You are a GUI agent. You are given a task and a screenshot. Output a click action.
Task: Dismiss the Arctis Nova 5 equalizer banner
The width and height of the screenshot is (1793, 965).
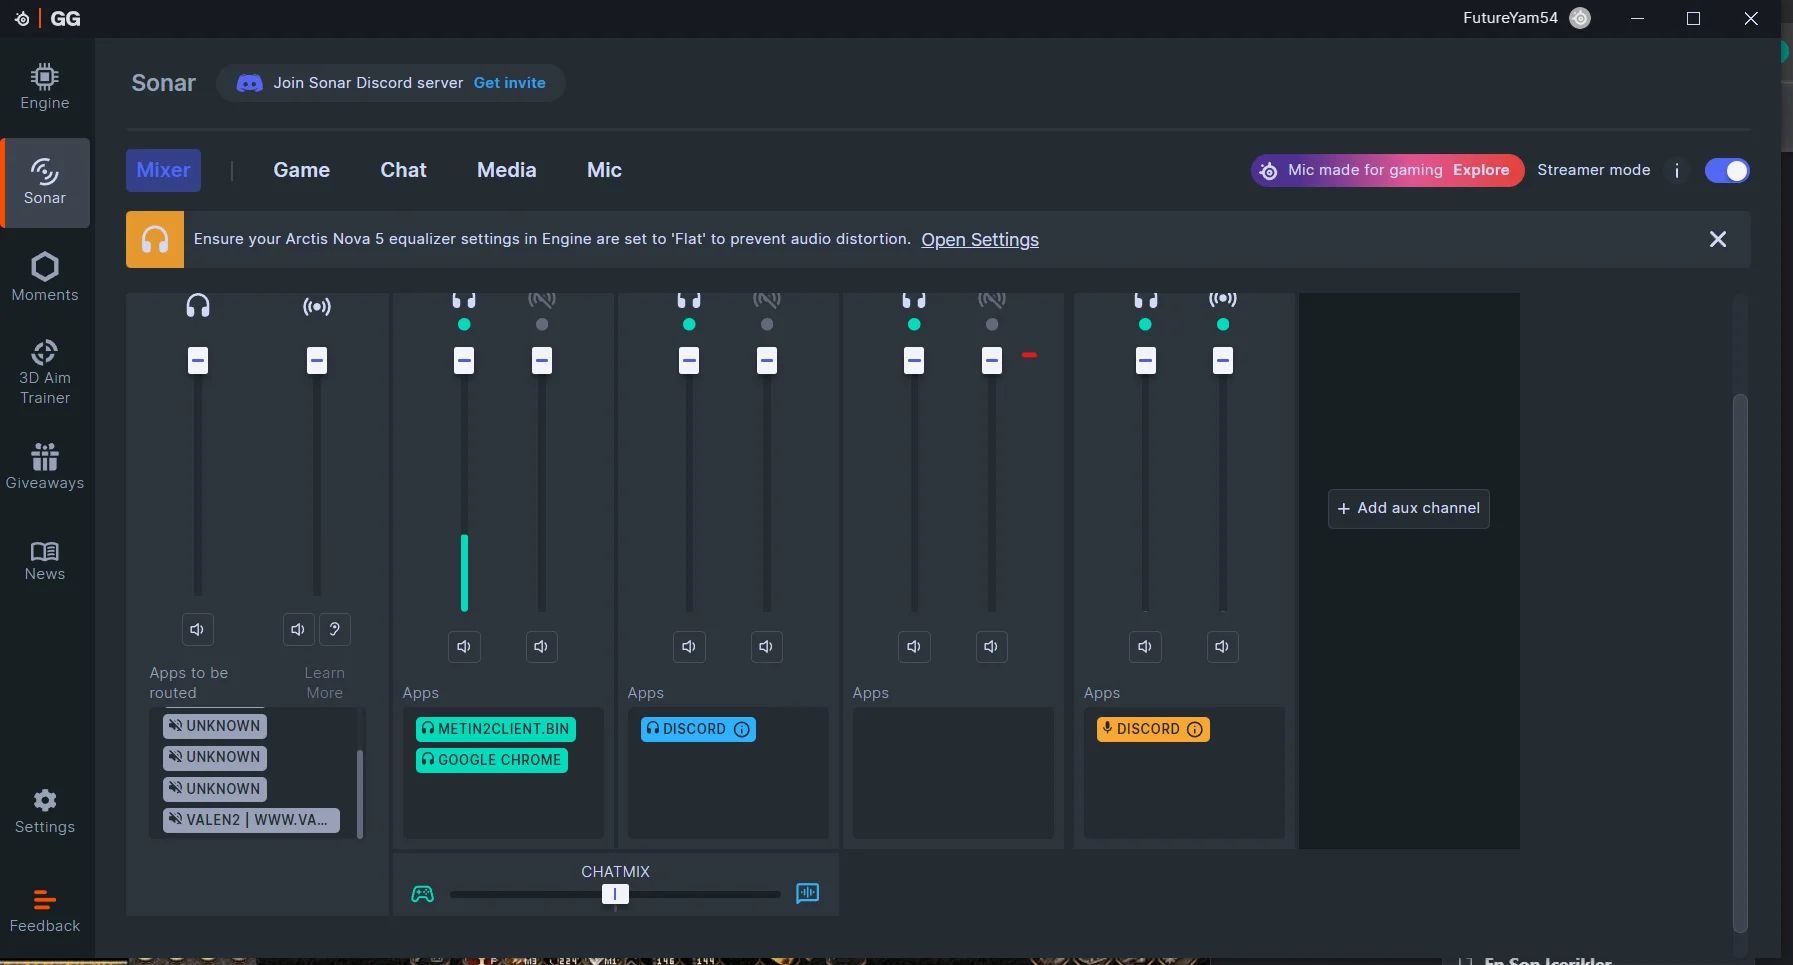1718,239
